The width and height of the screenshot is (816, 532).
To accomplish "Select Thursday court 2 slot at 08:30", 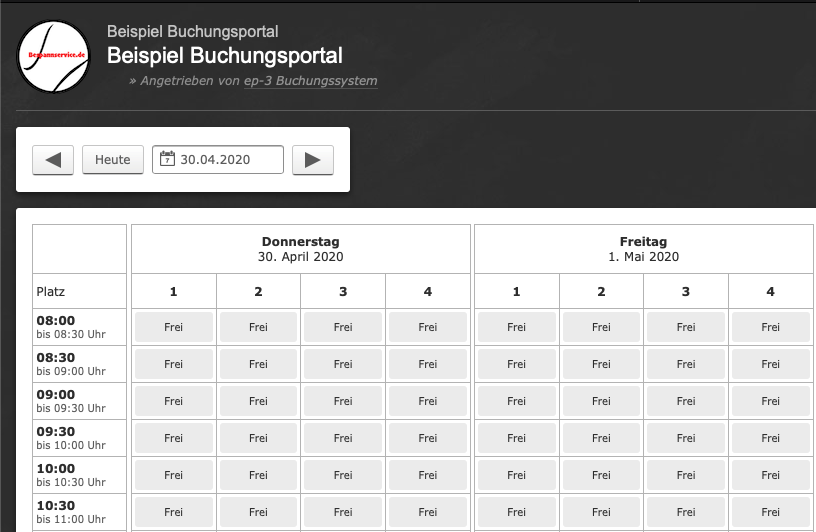I will [x=258, y=364].
